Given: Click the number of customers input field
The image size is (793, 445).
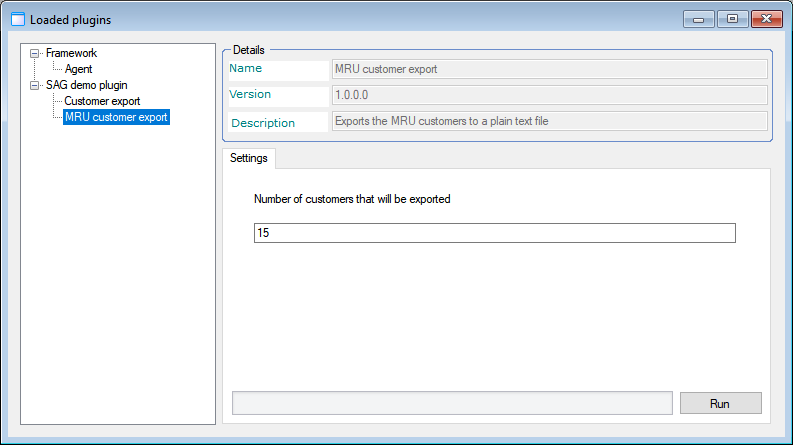Looking at the screenshot, I should click(x=495, y=233).
